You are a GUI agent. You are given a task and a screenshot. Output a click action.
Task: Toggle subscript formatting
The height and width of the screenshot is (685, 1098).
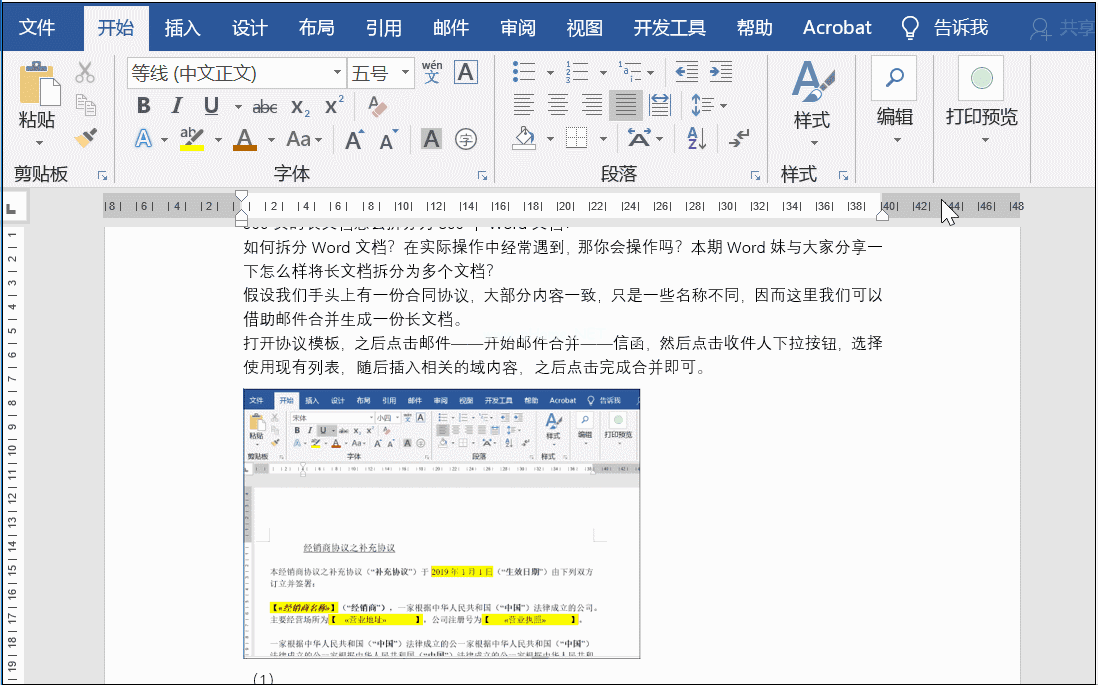[300, 107]
